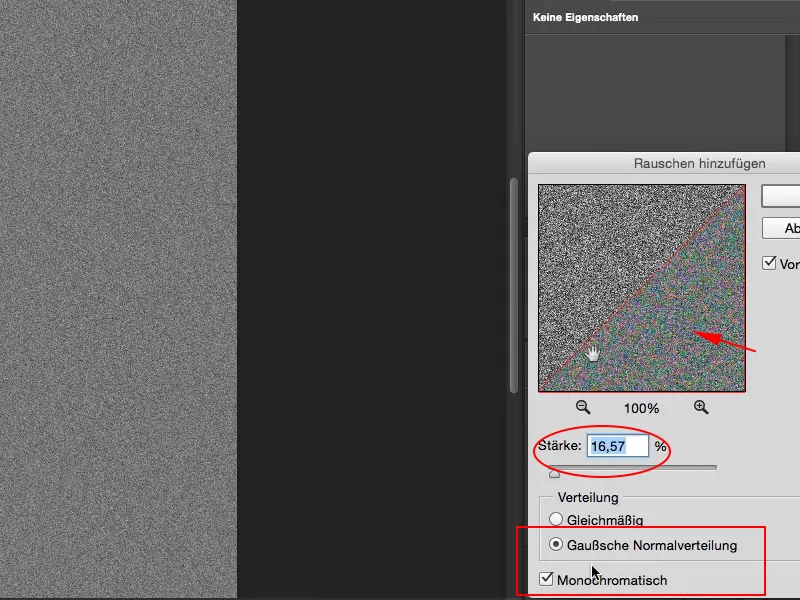Viewport: 800px width, 600px height.
Task: Click the 100% zoom level text
Action: click(641, 408)
